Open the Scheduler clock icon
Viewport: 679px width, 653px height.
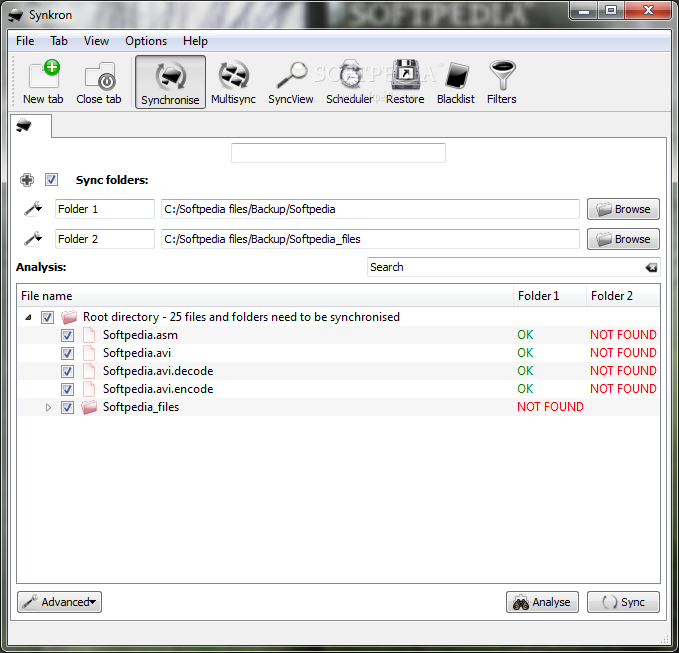pyautogui.click(x=349, y=82)
